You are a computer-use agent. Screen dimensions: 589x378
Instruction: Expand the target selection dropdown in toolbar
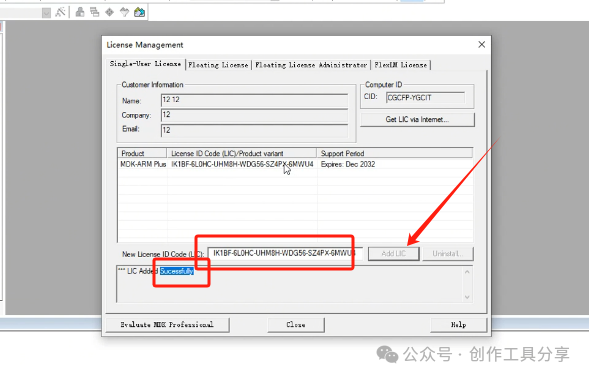pos(46,13)
